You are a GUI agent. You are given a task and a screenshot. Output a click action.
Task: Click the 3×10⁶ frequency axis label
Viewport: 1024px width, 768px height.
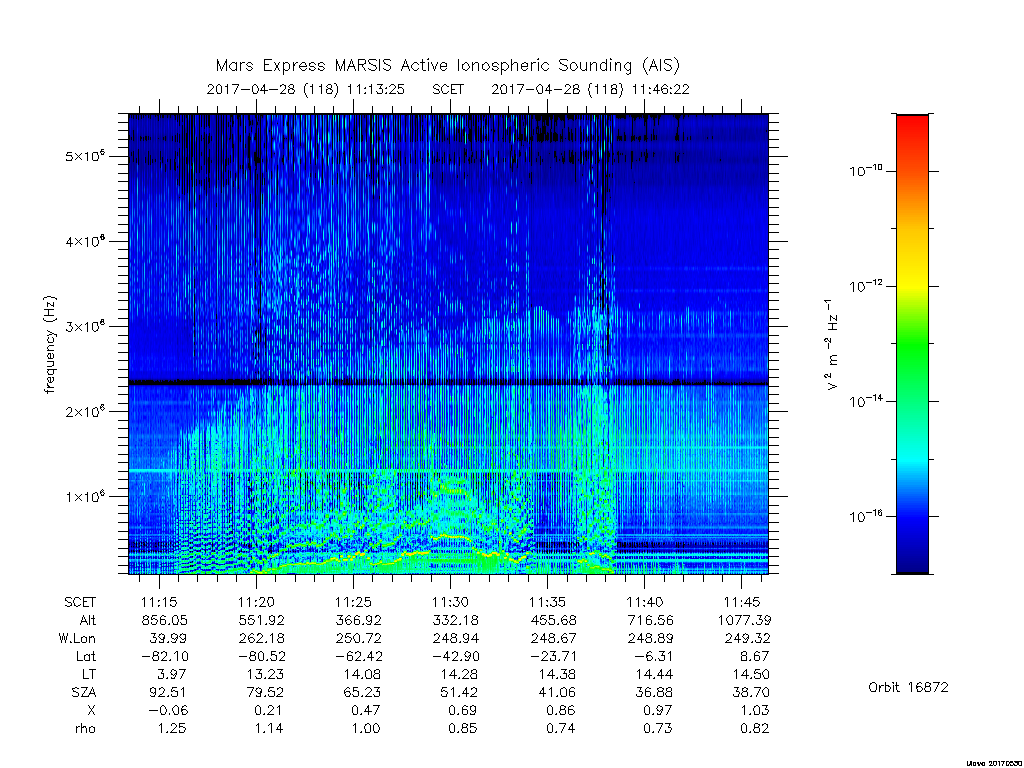[x=85, y=326]
